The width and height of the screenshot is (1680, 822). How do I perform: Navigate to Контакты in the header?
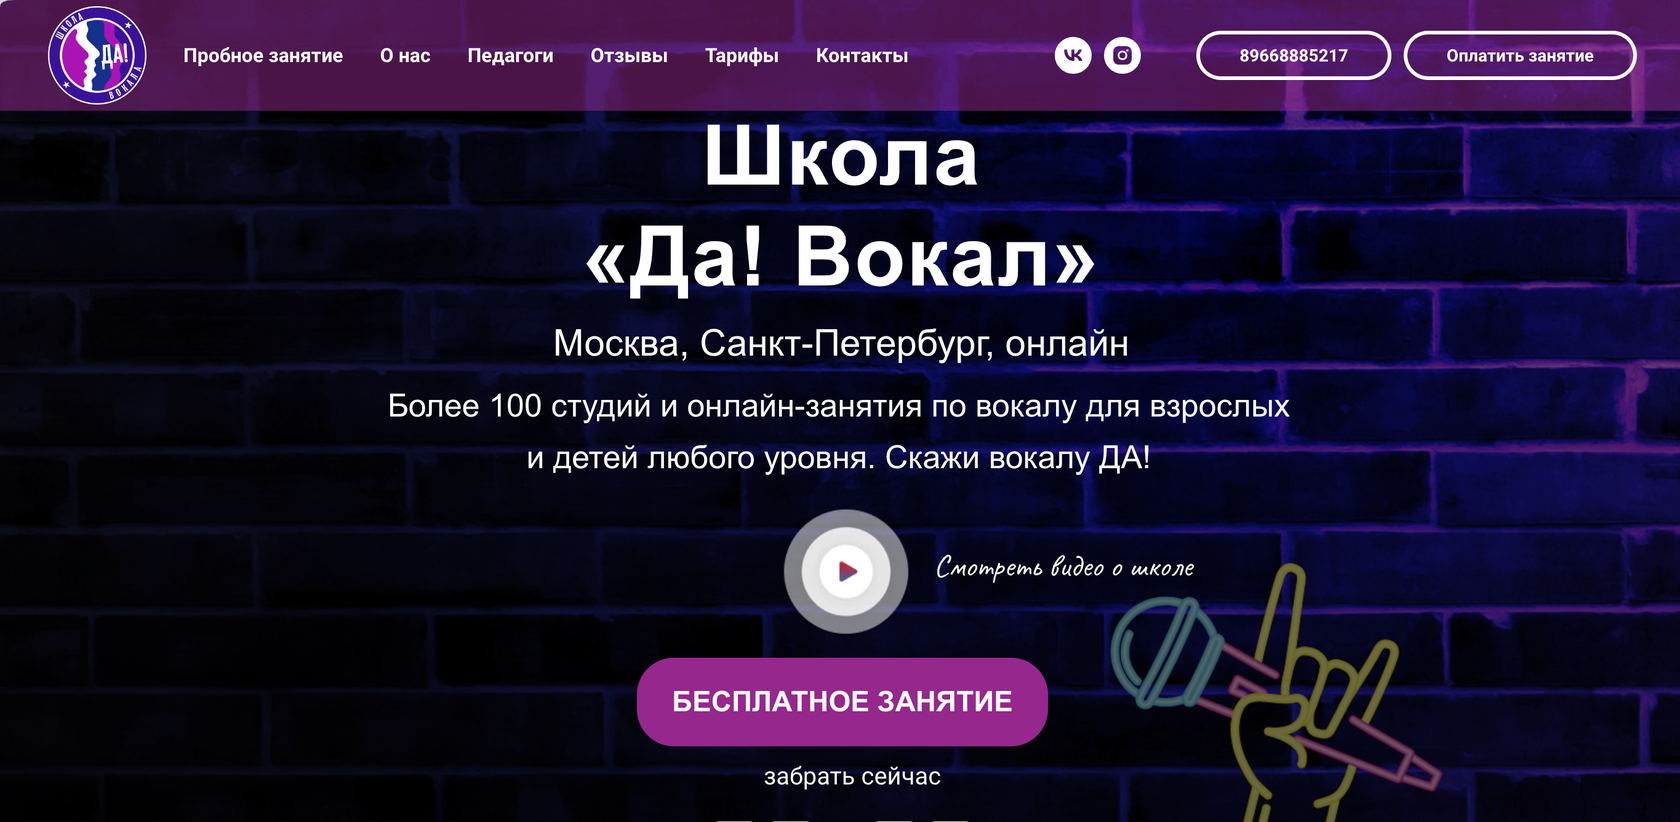pyautogui.click(x=862, y=56)
